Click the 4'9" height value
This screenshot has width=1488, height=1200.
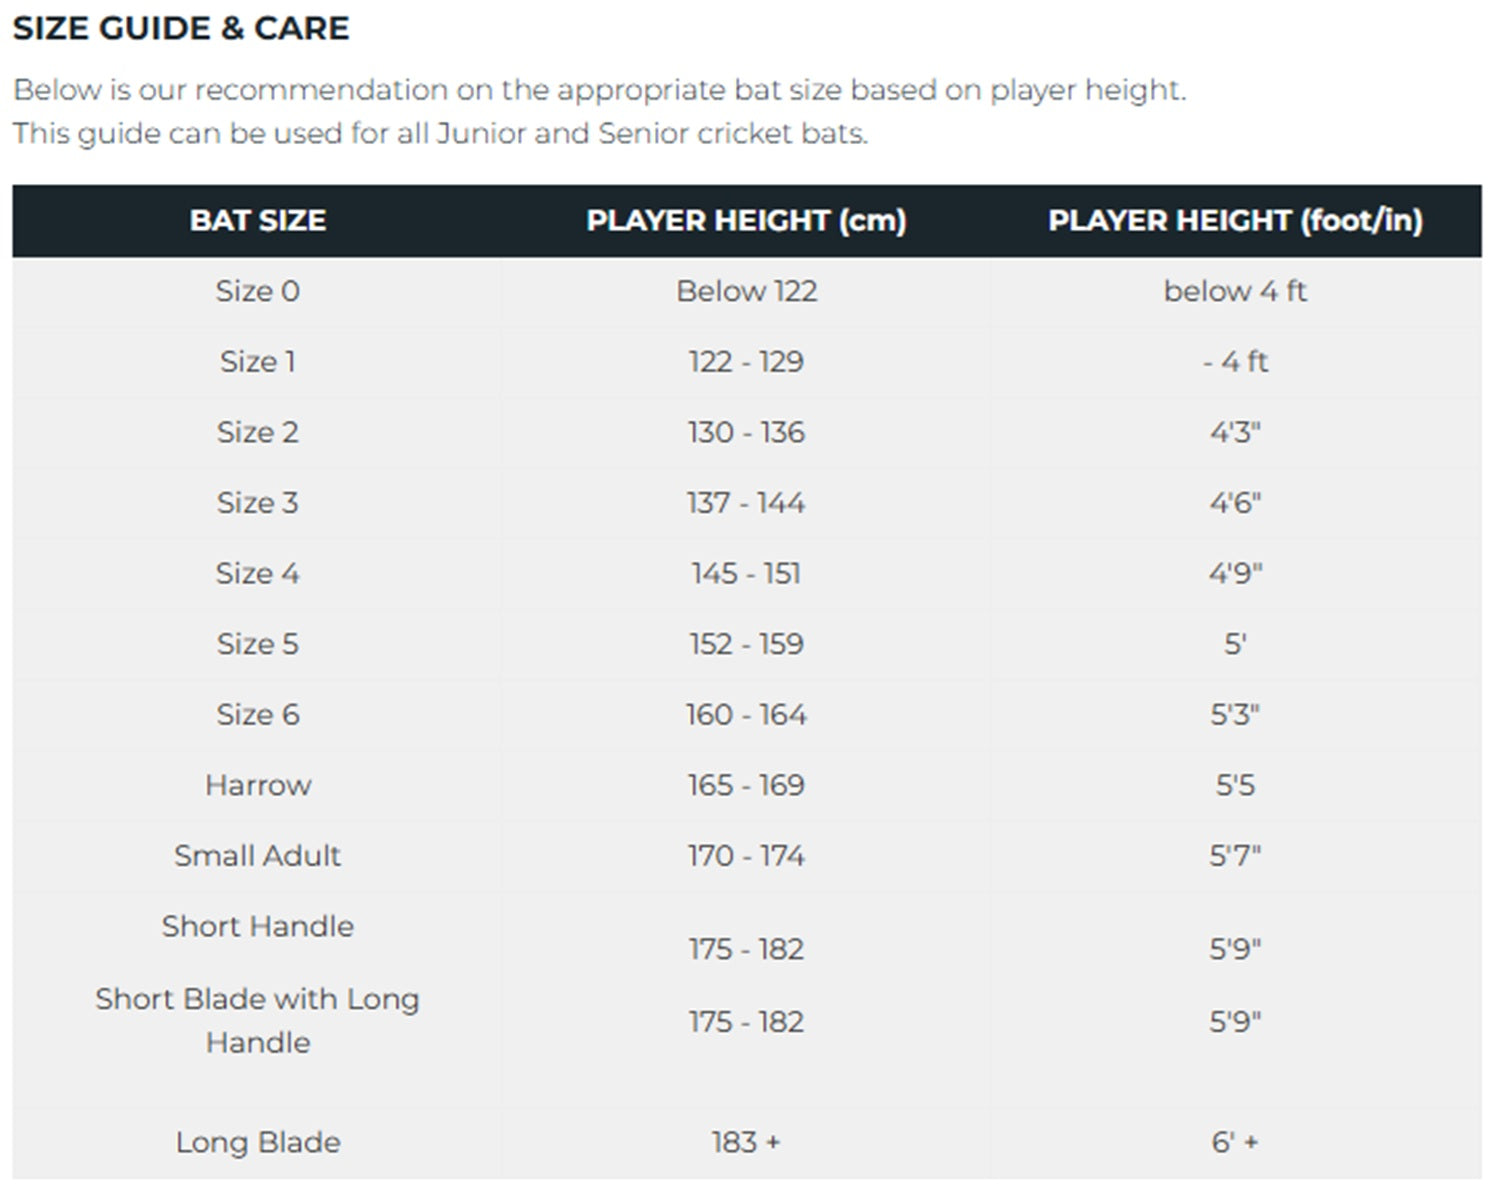1235,574
